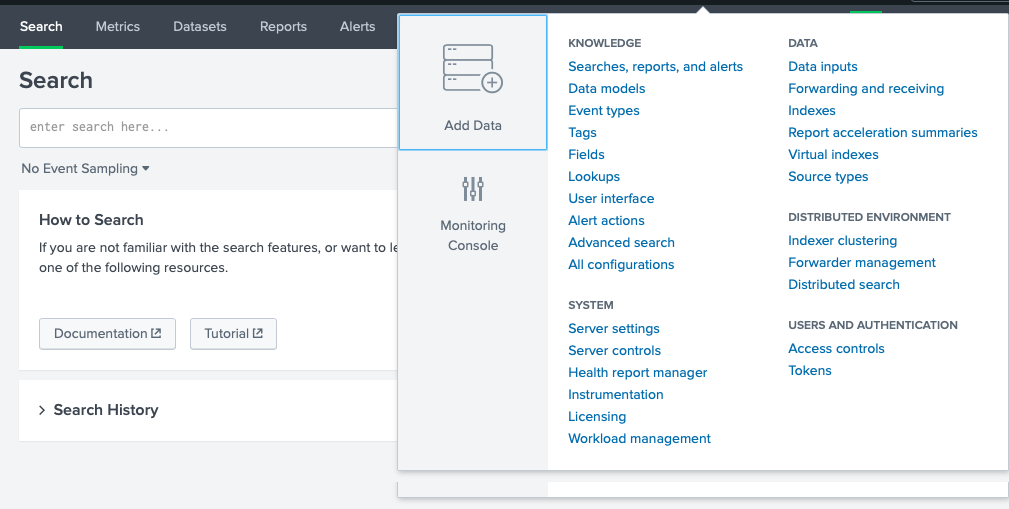The height and width of the screenshot is (509, 1009).
Task: Click external link icon on Documentation button
Action: [156, 334]
